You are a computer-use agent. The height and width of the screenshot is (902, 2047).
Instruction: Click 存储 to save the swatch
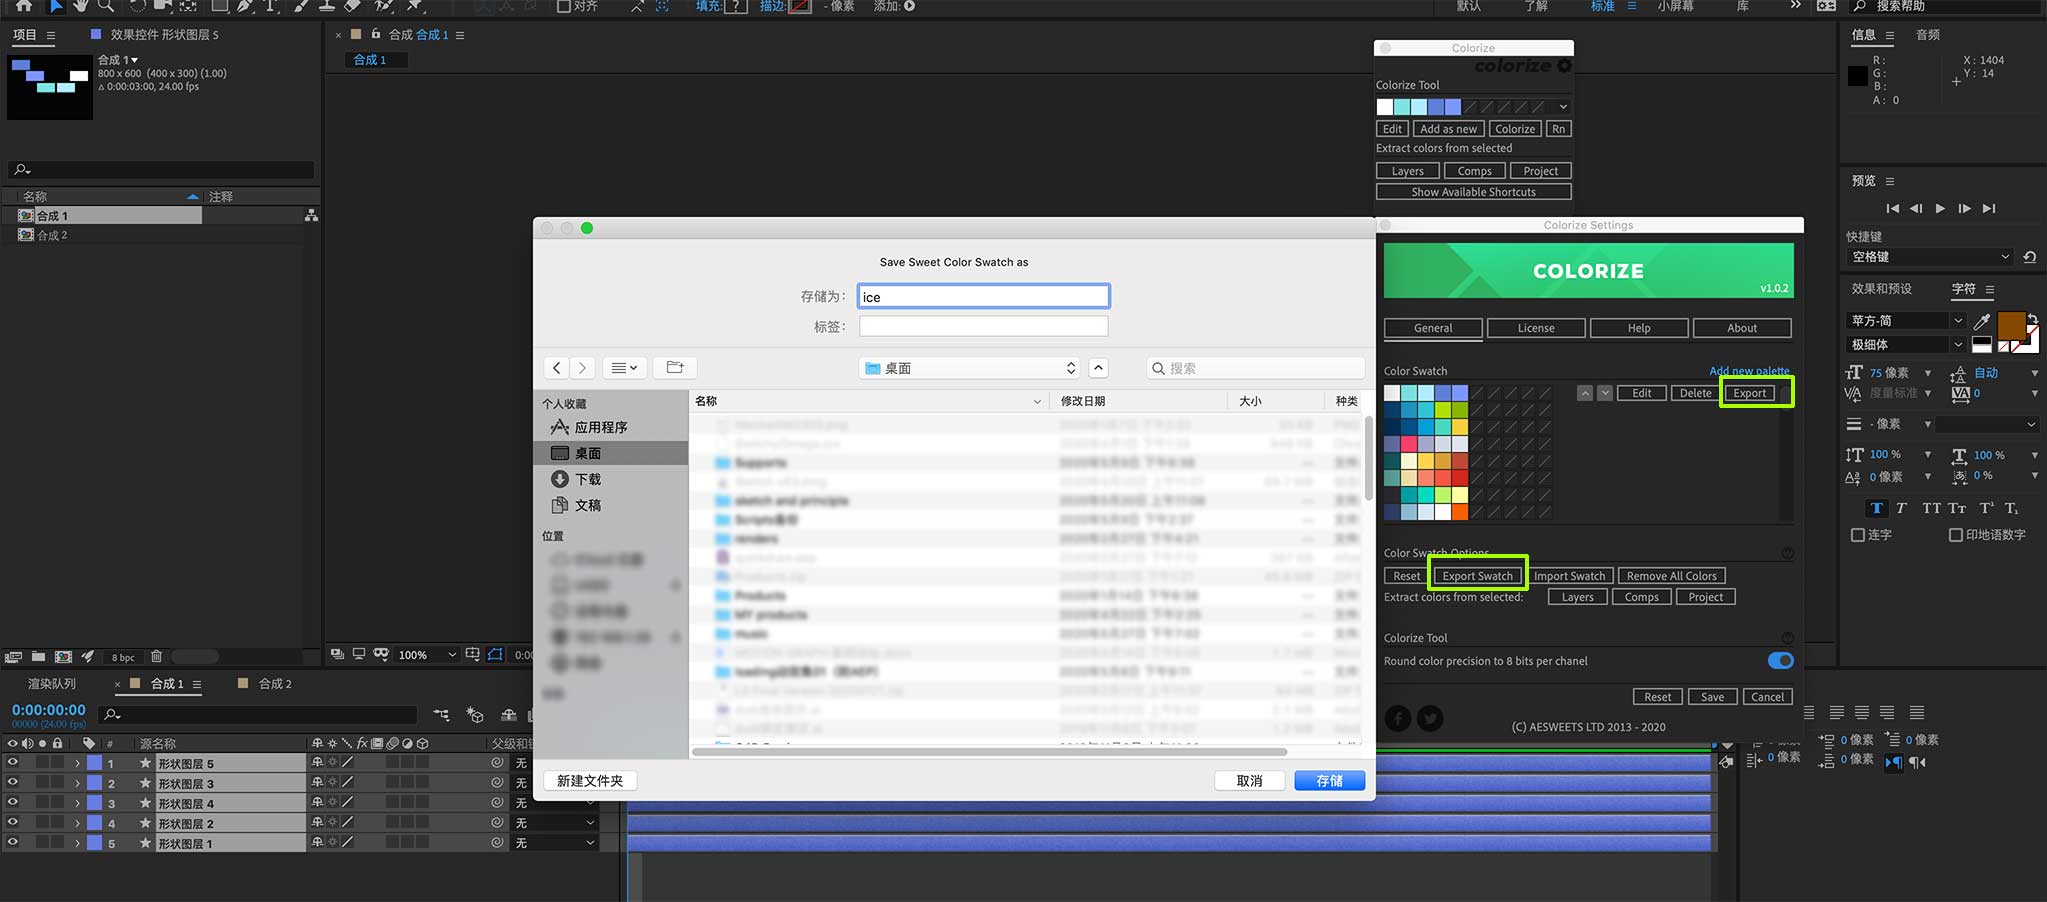tap(1329, 781)
